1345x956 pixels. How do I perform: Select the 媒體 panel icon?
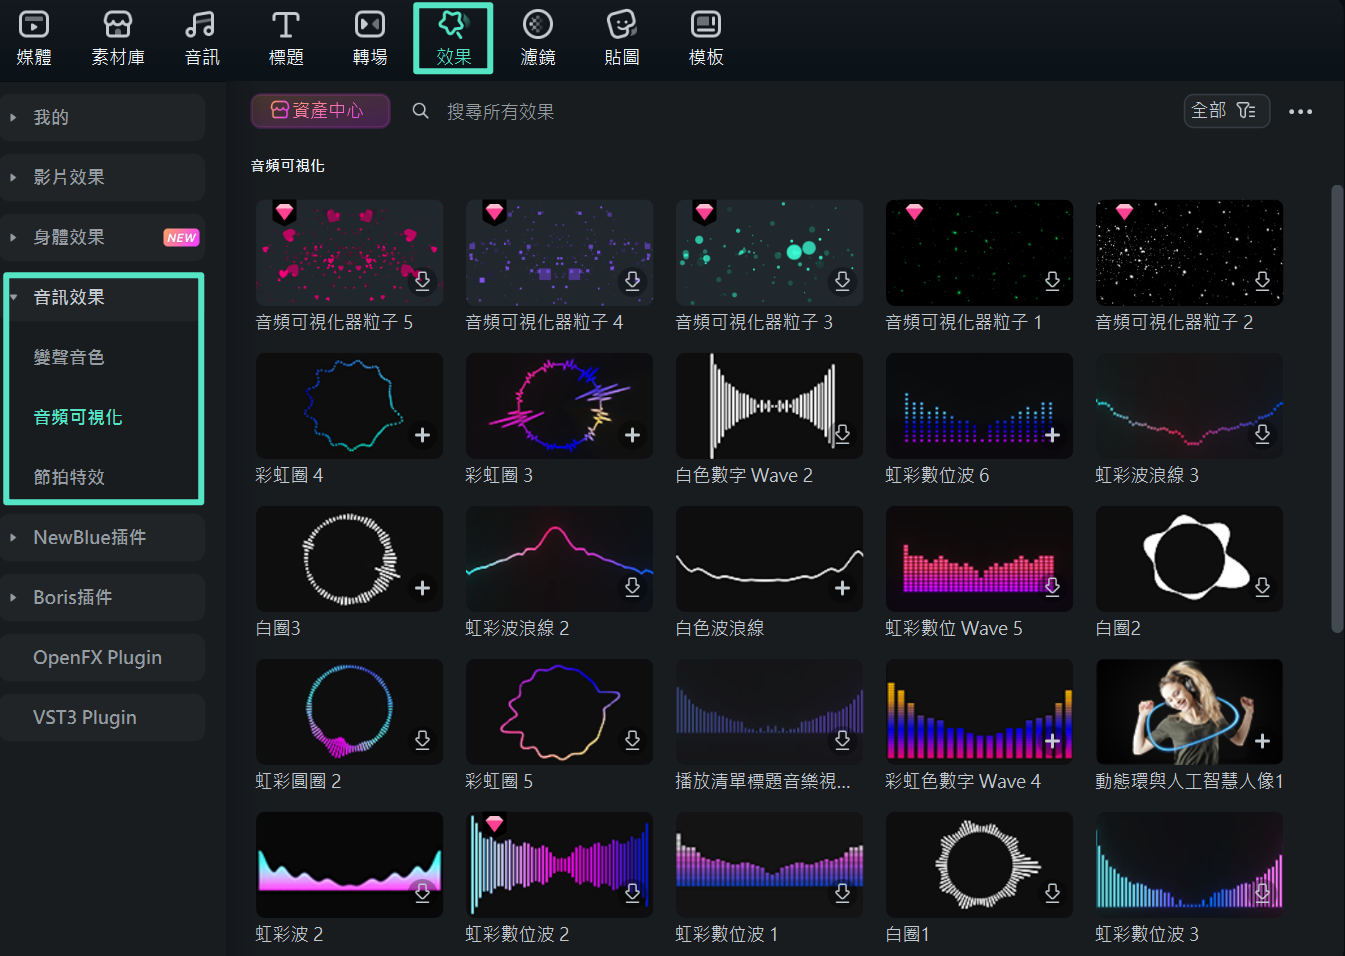click(x=33, y=38)
